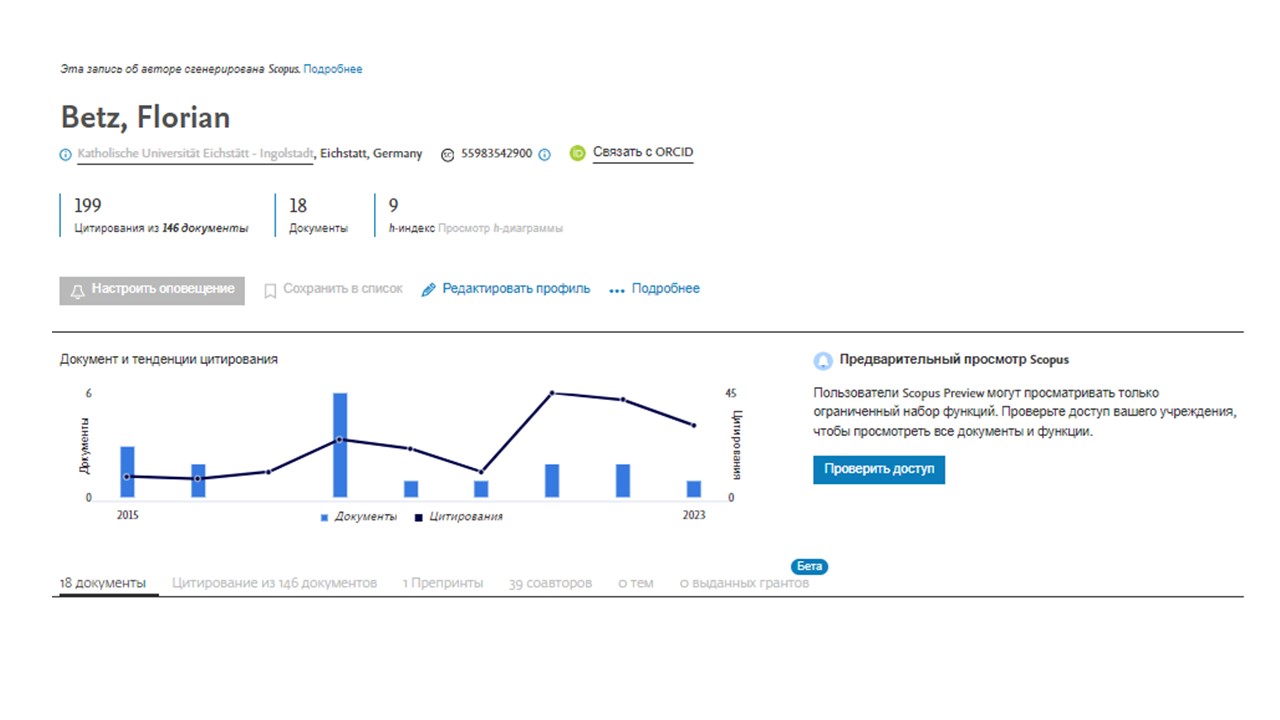1280x720 pixels.
Task: Open the Связать с ORCID link
Action: click(643, 153)
